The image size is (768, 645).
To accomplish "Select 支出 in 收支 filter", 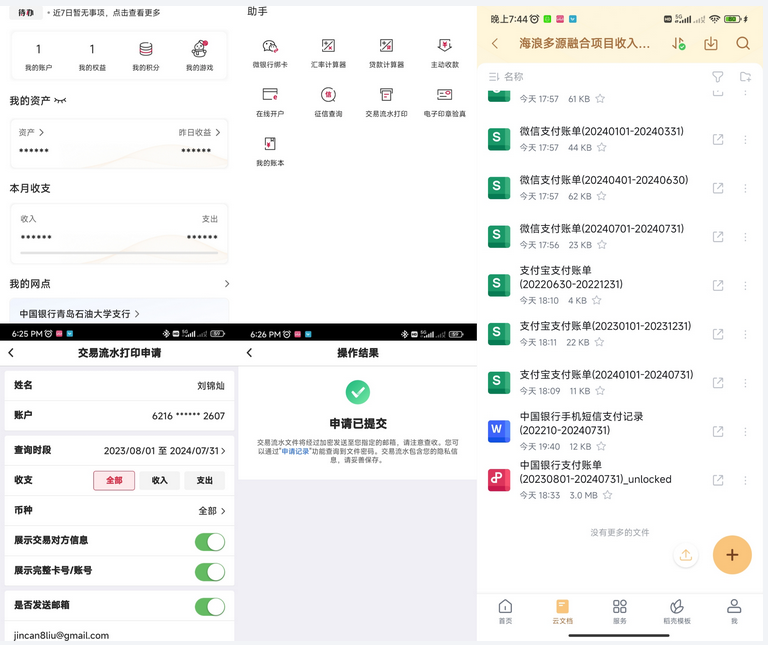I will pos(204,480).
